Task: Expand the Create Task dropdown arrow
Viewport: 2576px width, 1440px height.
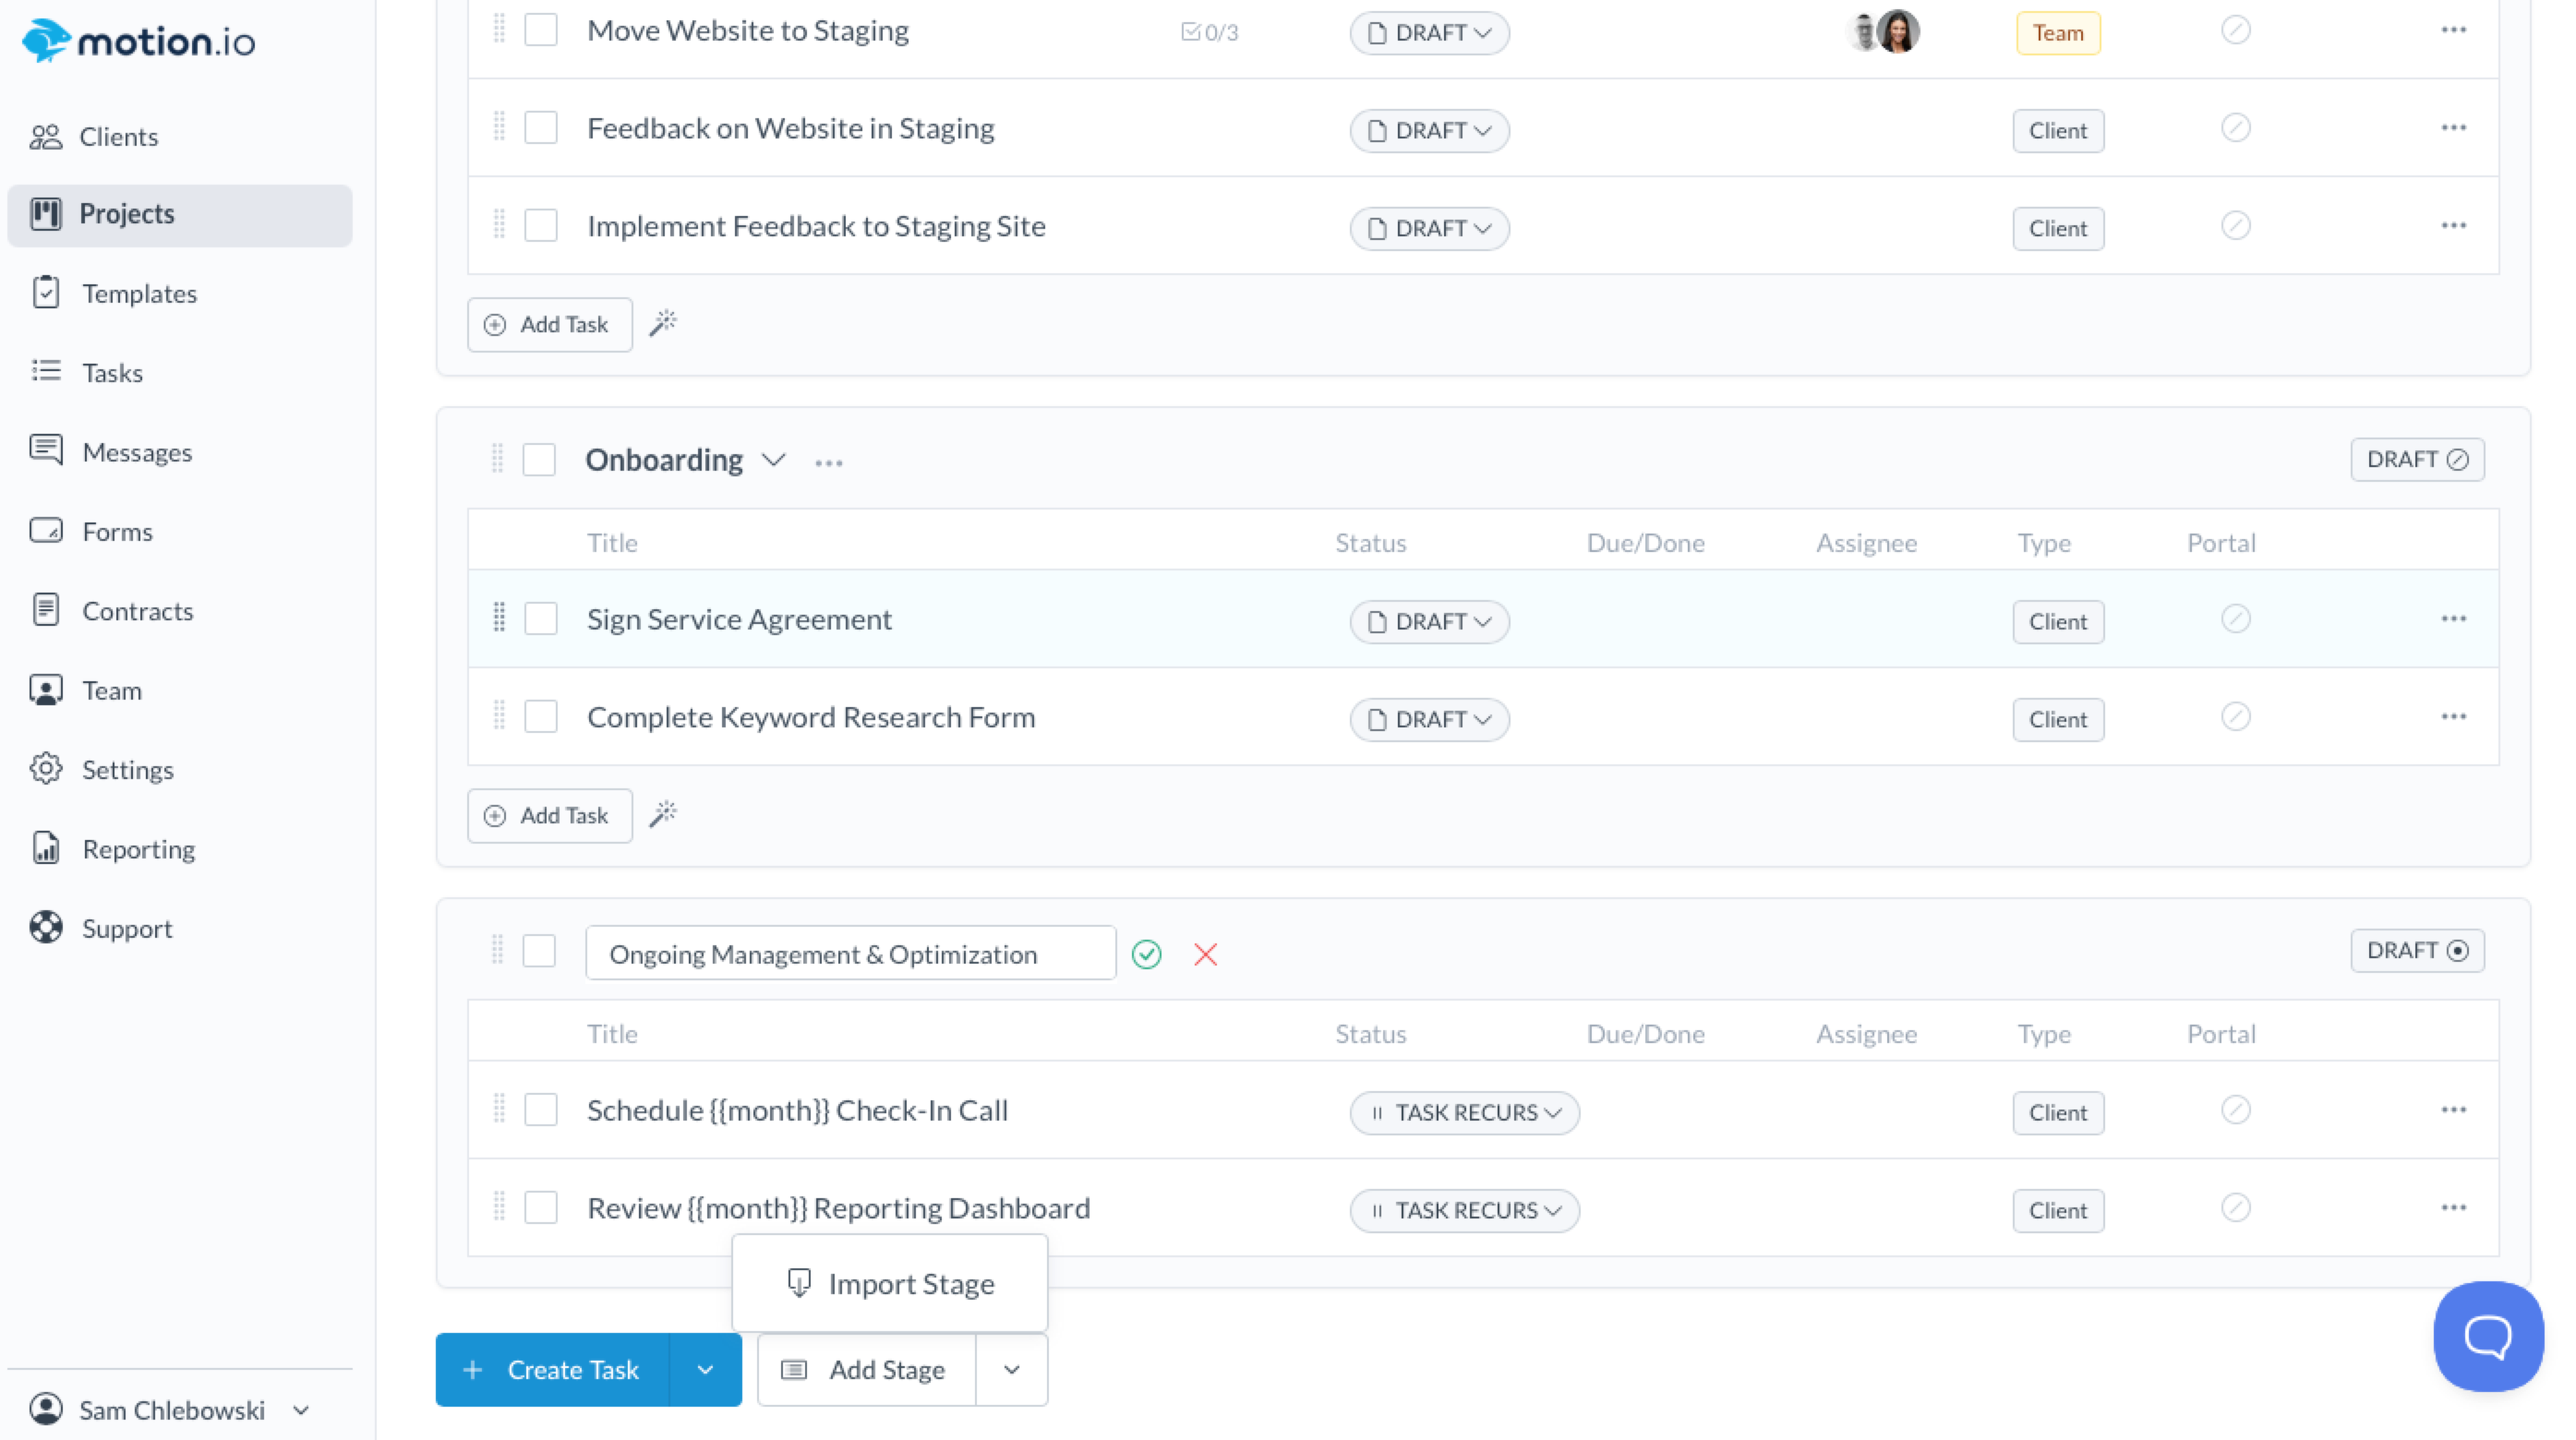Action: [705, 1370]
